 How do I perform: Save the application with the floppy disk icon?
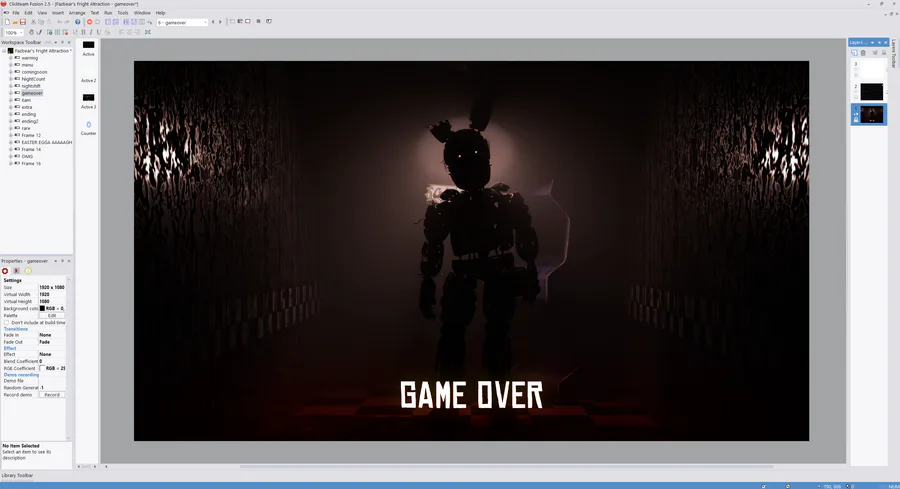pyautogui.click(x=23, y=22)
